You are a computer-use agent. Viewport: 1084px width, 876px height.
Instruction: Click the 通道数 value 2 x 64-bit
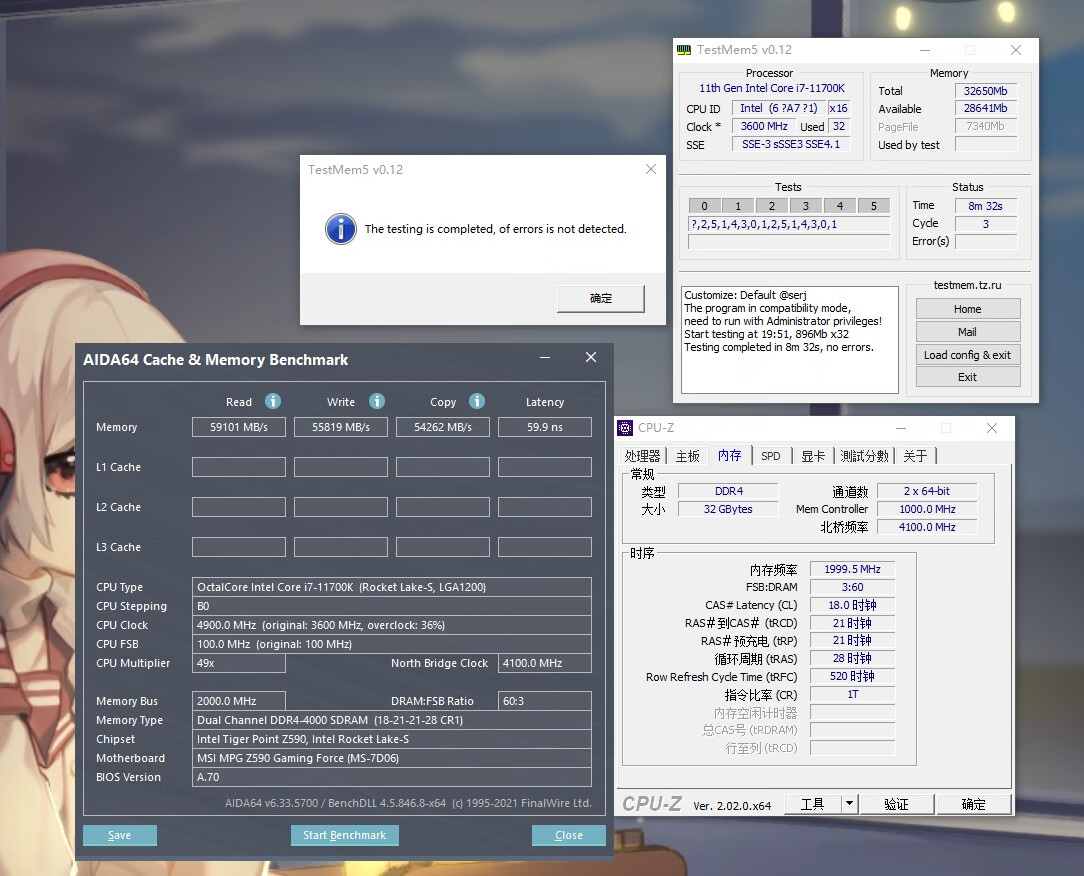[x=927, y=491]
